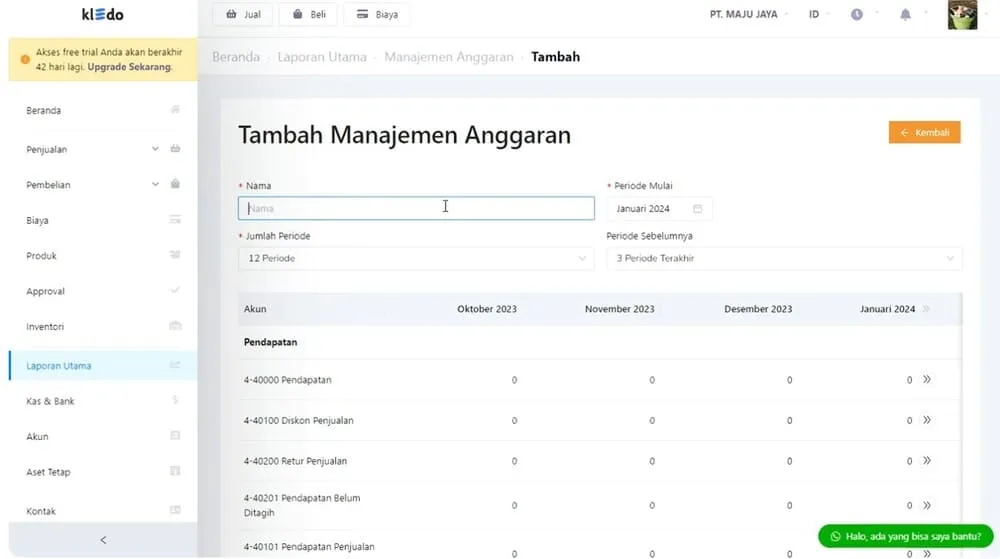Click the Aset Tetap sidebar icon
Viewport: 1000px width, 559px height.
175,471
